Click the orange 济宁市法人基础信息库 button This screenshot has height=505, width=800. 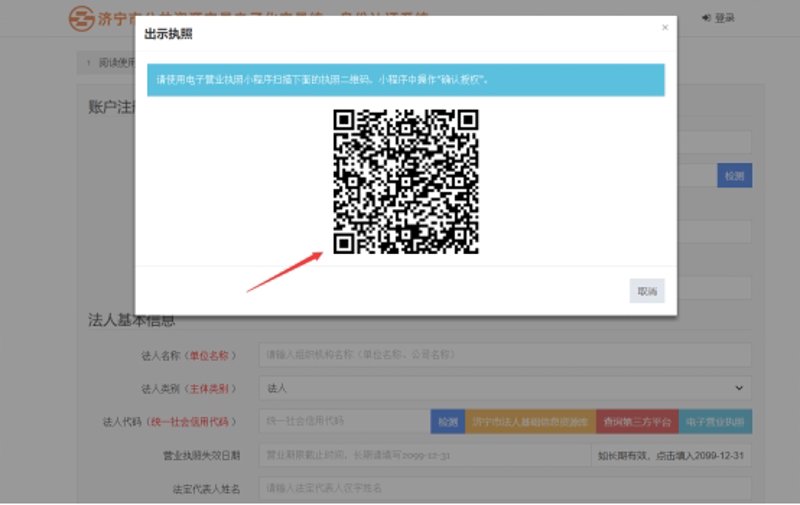pos(530,422)
